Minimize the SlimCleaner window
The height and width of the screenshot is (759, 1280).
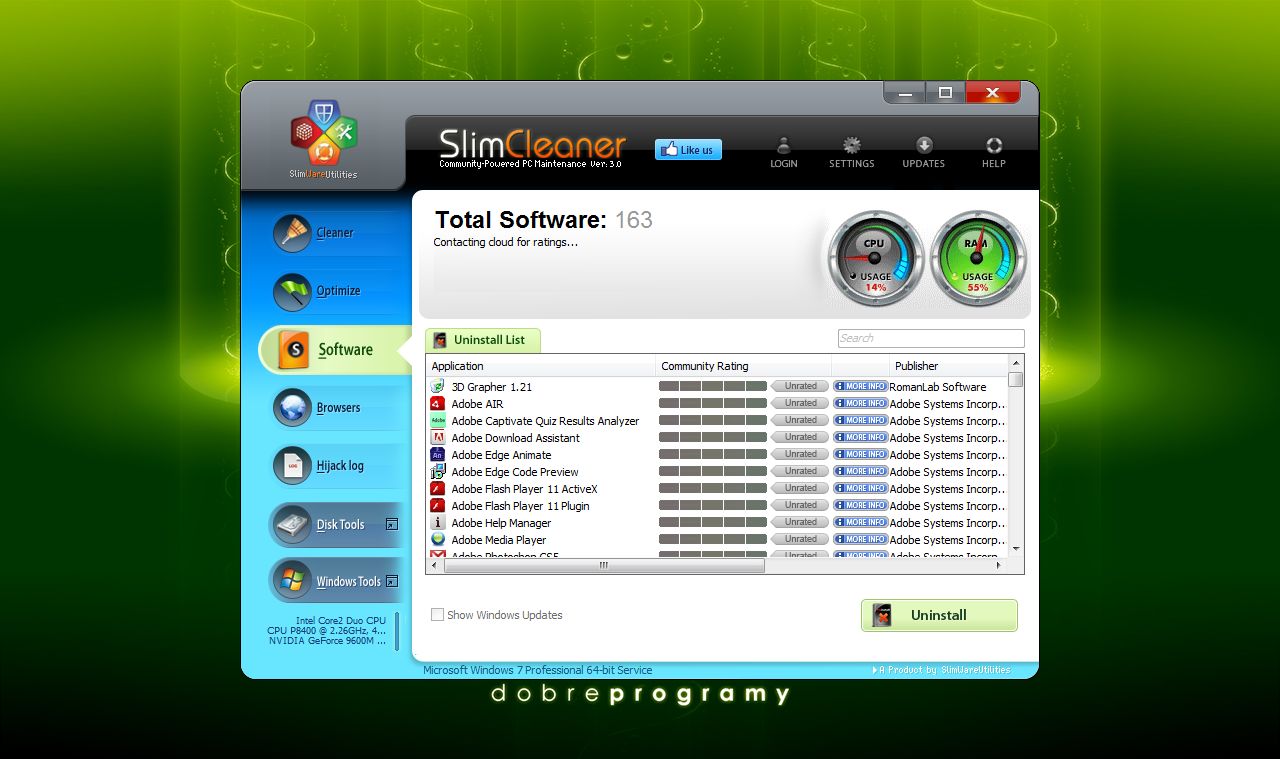coord(906,93)
